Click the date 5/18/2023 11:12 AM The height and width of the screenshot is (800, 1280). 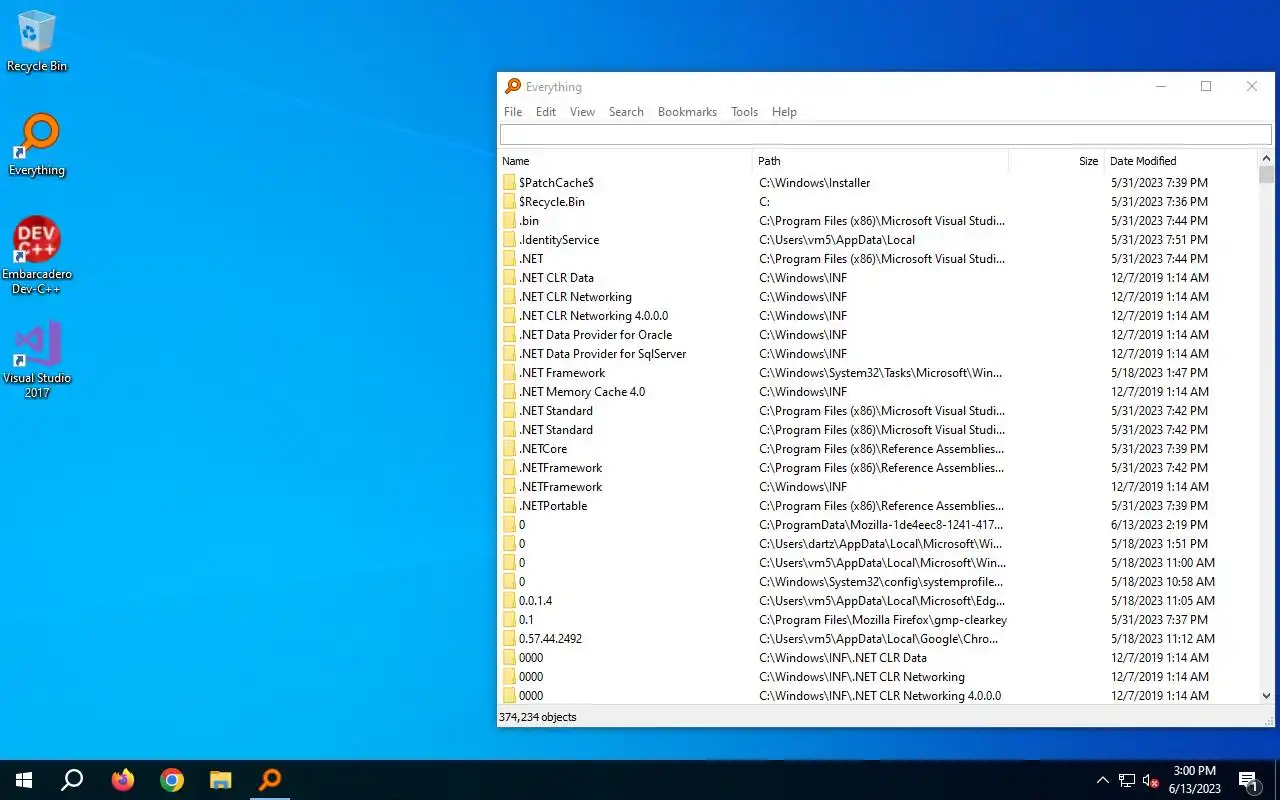(1163, 639)
